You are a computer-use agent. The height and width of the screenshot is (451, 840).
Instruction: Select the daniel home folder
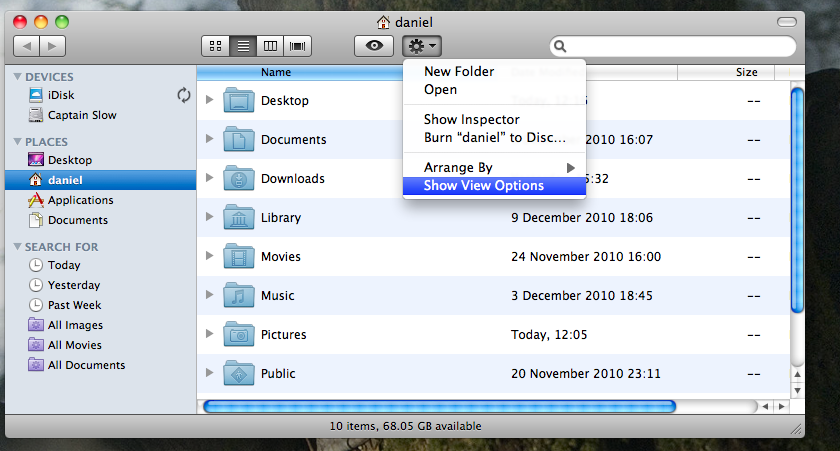100,180
